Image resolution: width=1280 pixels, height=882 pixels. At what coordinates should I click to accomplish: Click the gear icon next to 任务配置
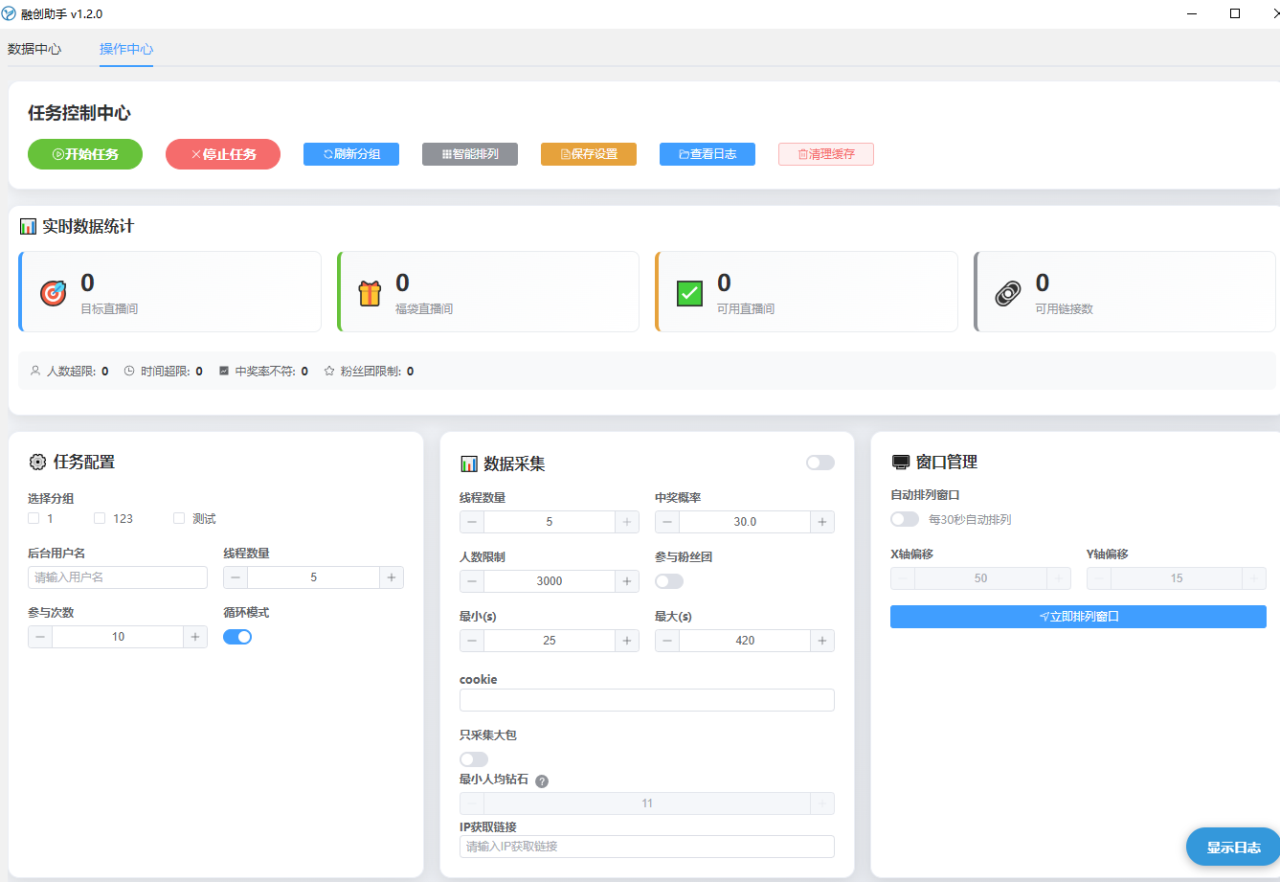(x=38, y=462)
